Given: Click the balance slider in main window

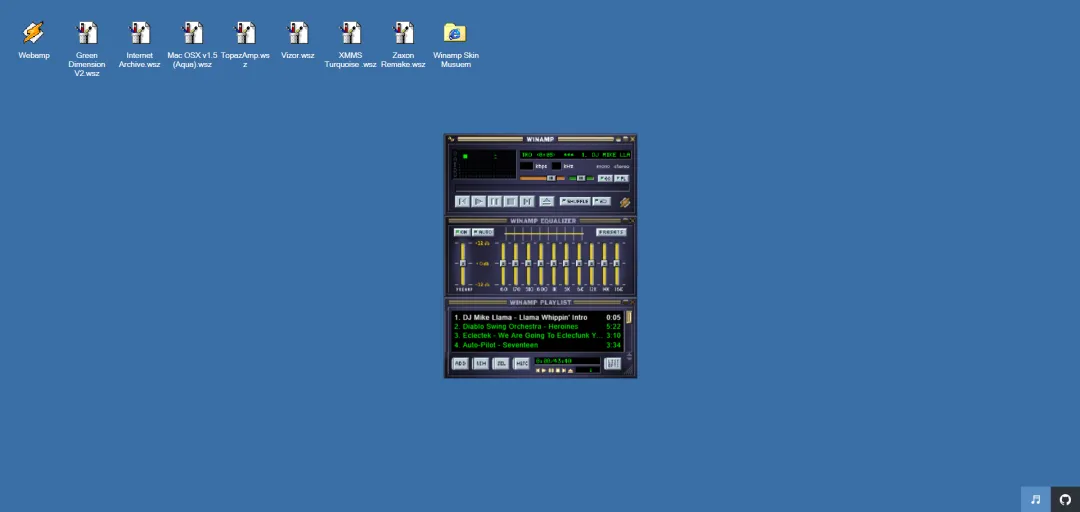Looking at the screenshot, I should click(581, 178).
